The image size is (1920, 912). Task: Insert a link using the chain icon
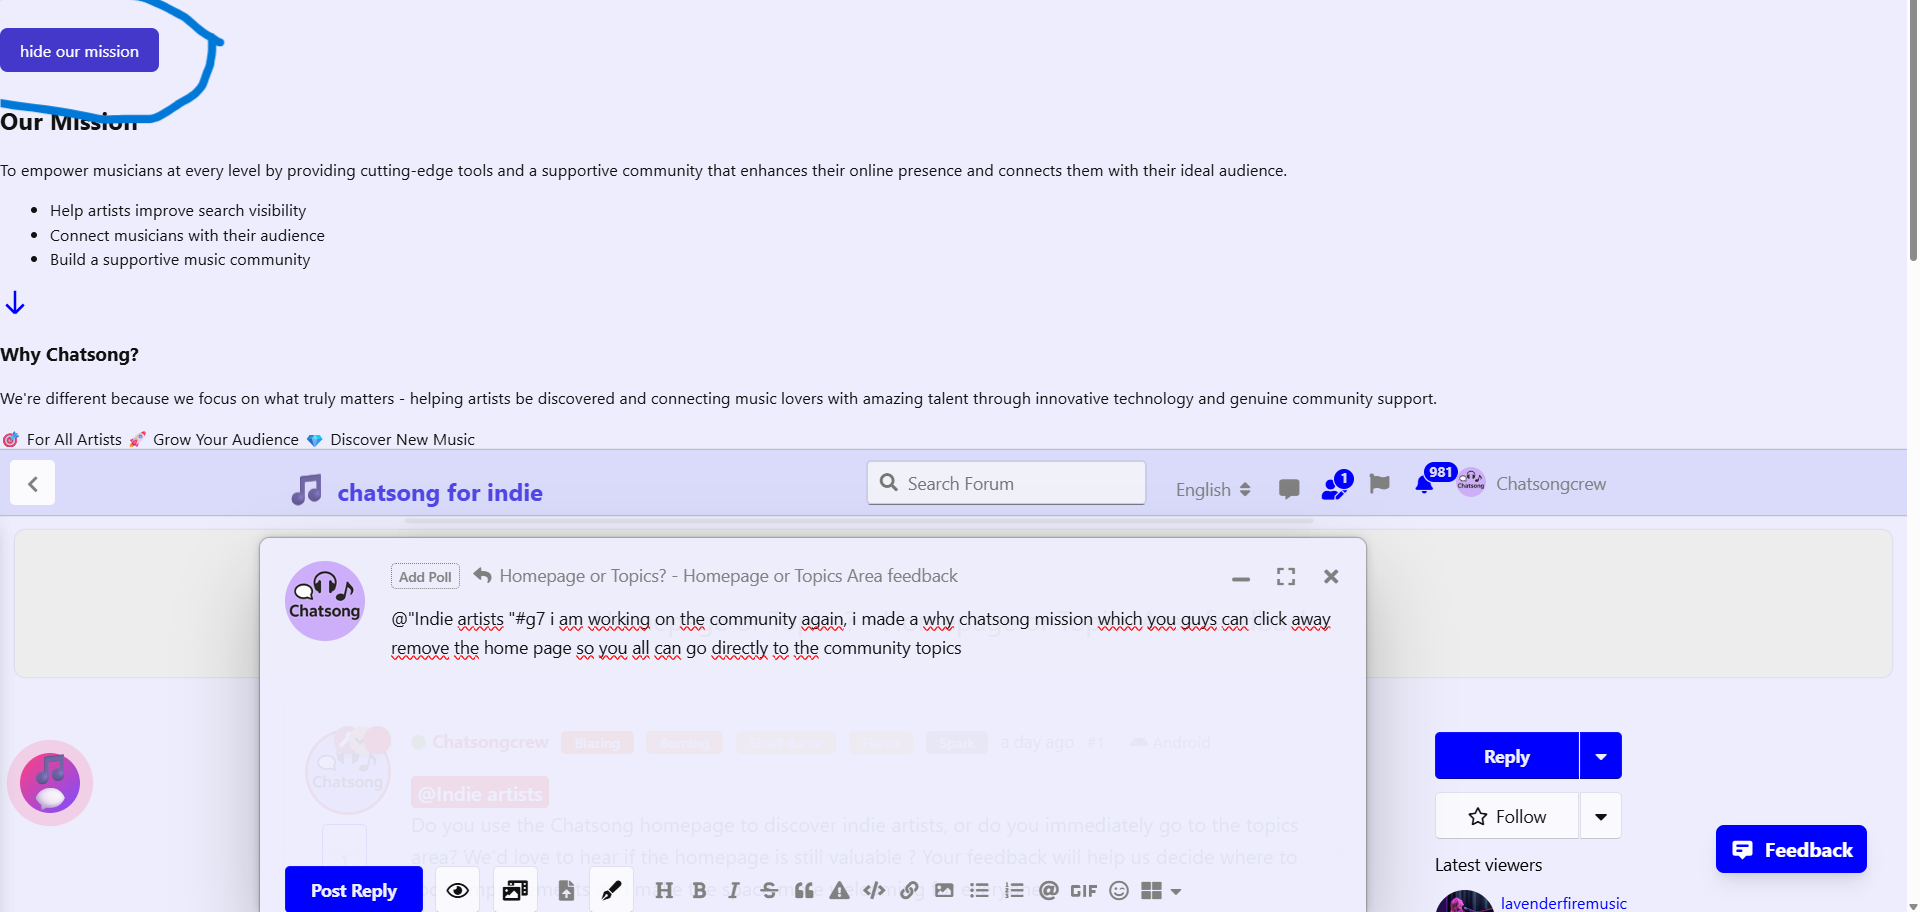[909, 891]
